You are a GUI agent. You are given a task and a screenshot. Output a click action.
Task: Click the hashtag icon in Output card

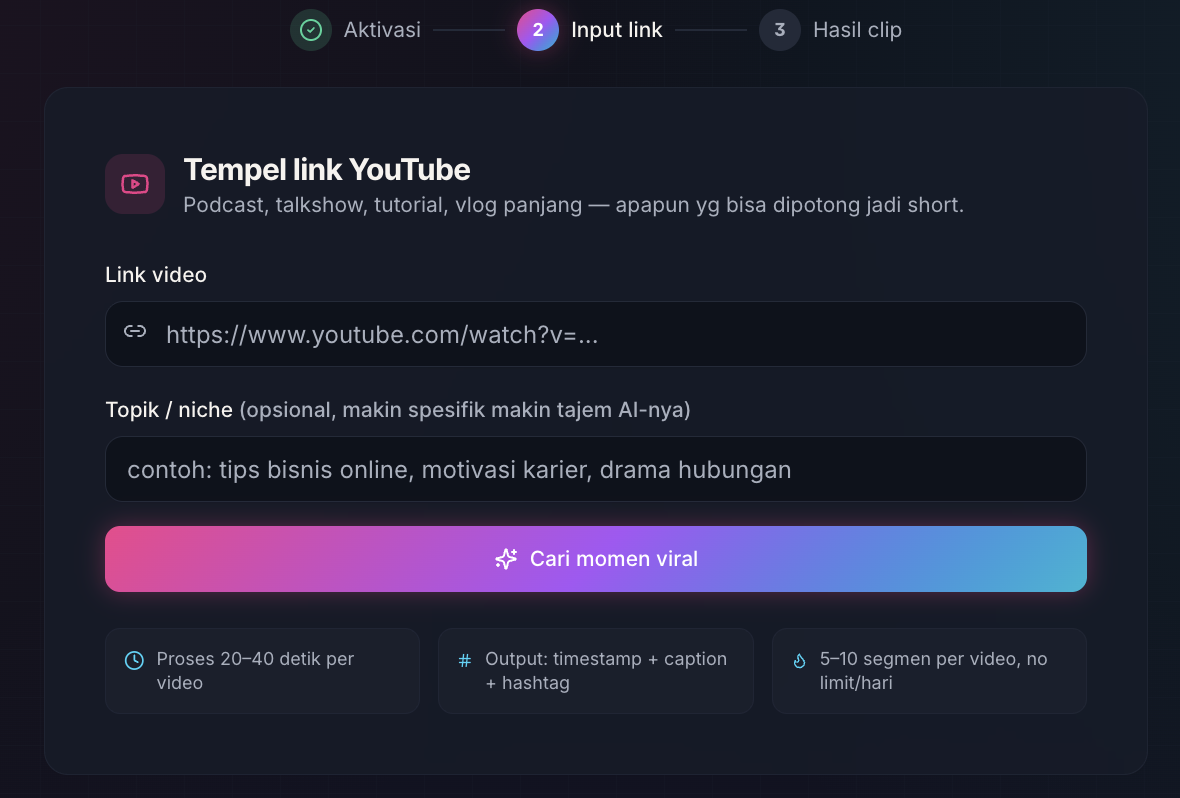465,660
